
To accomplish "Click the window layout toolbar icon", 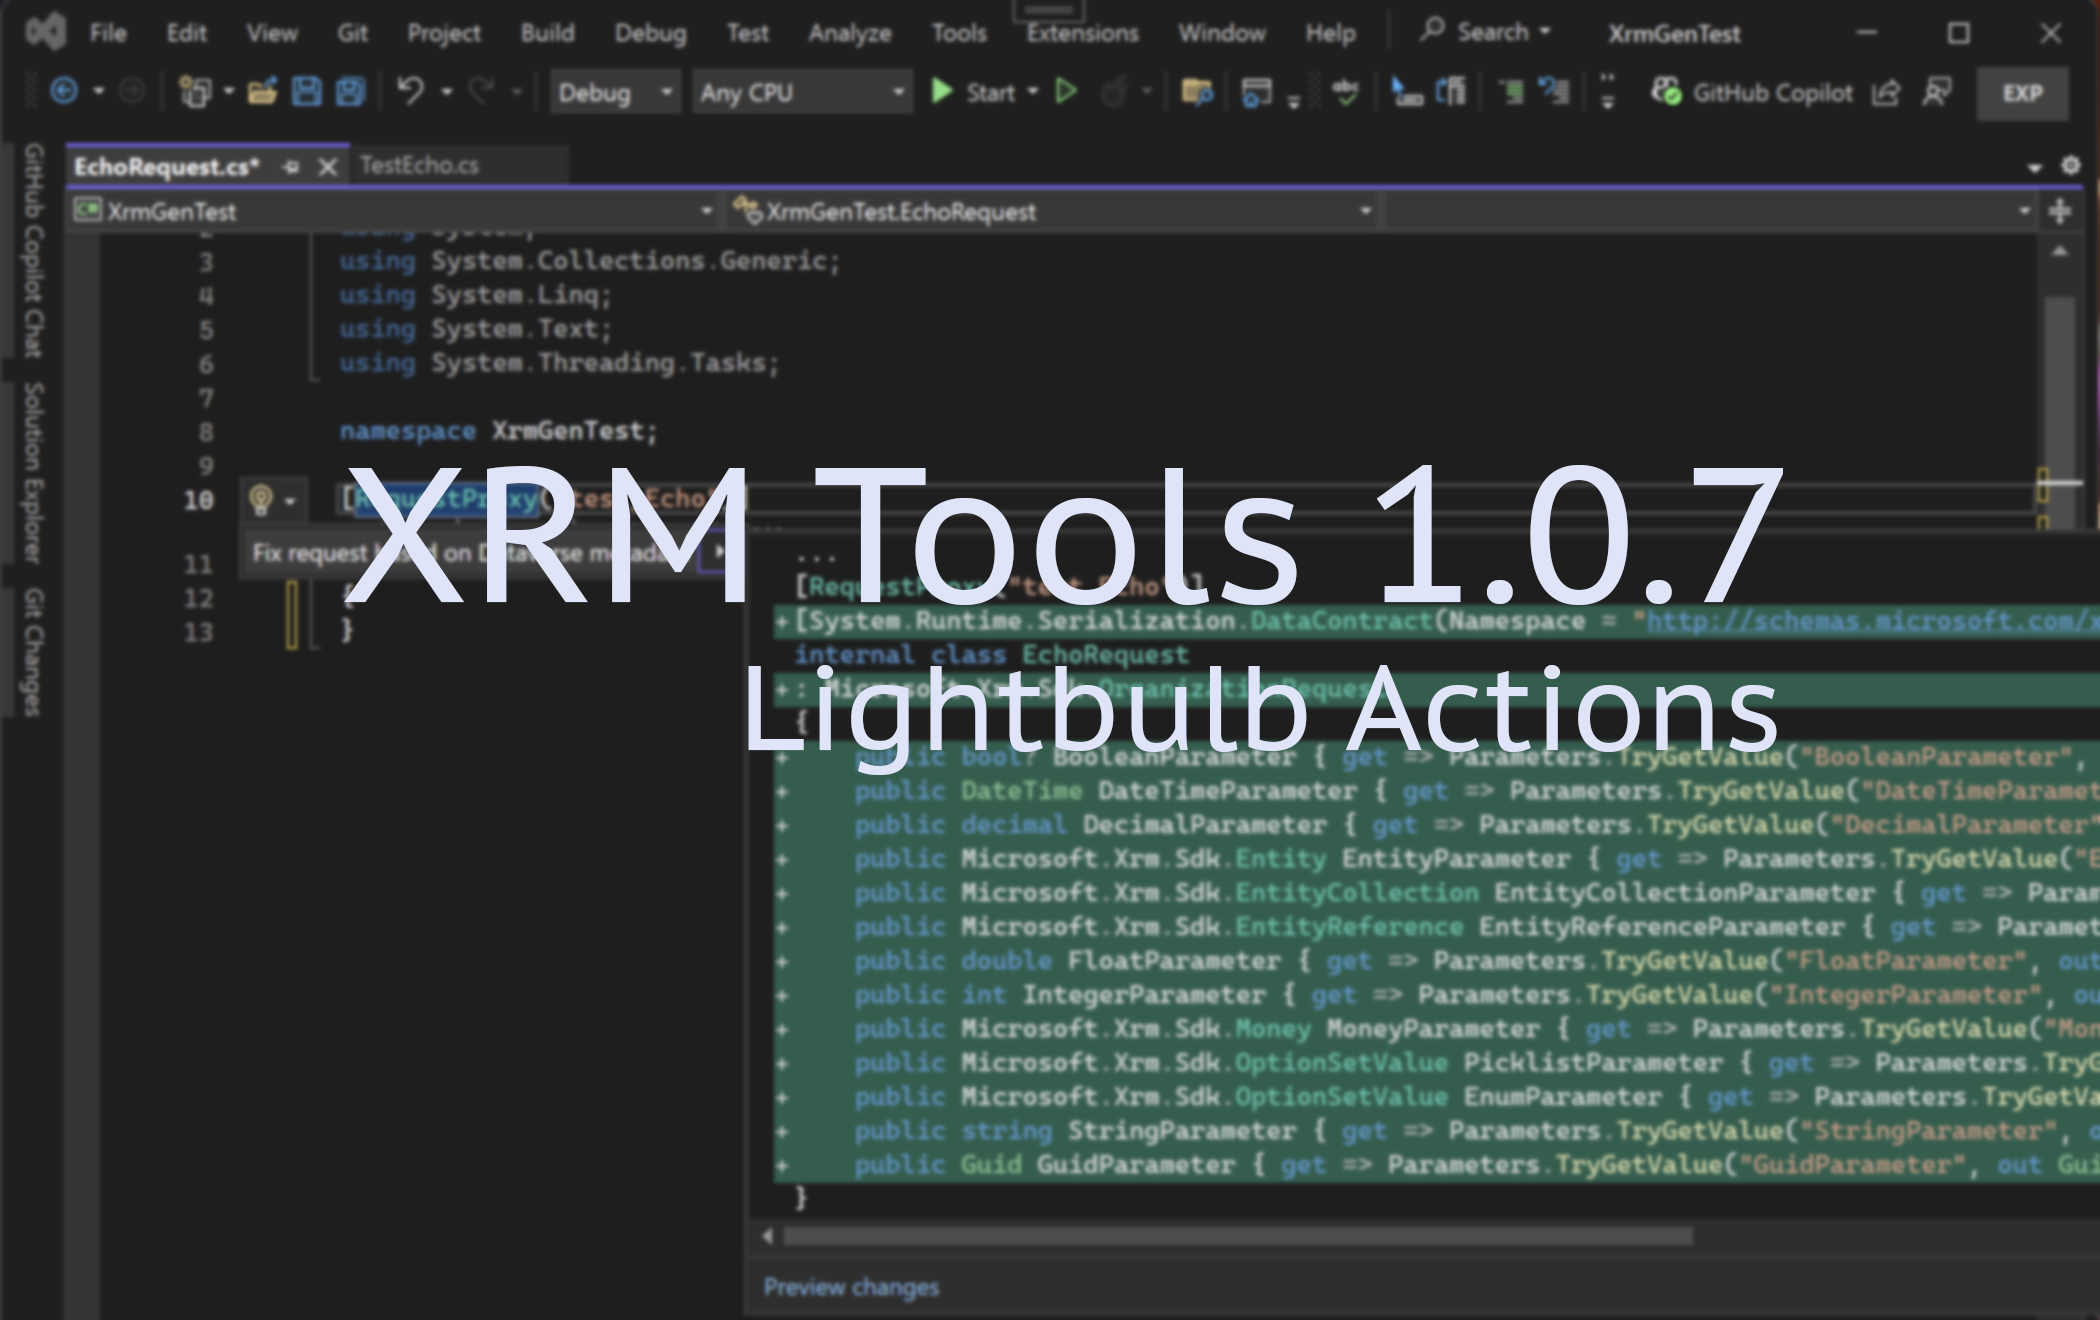I will (x=1256, y=93).
